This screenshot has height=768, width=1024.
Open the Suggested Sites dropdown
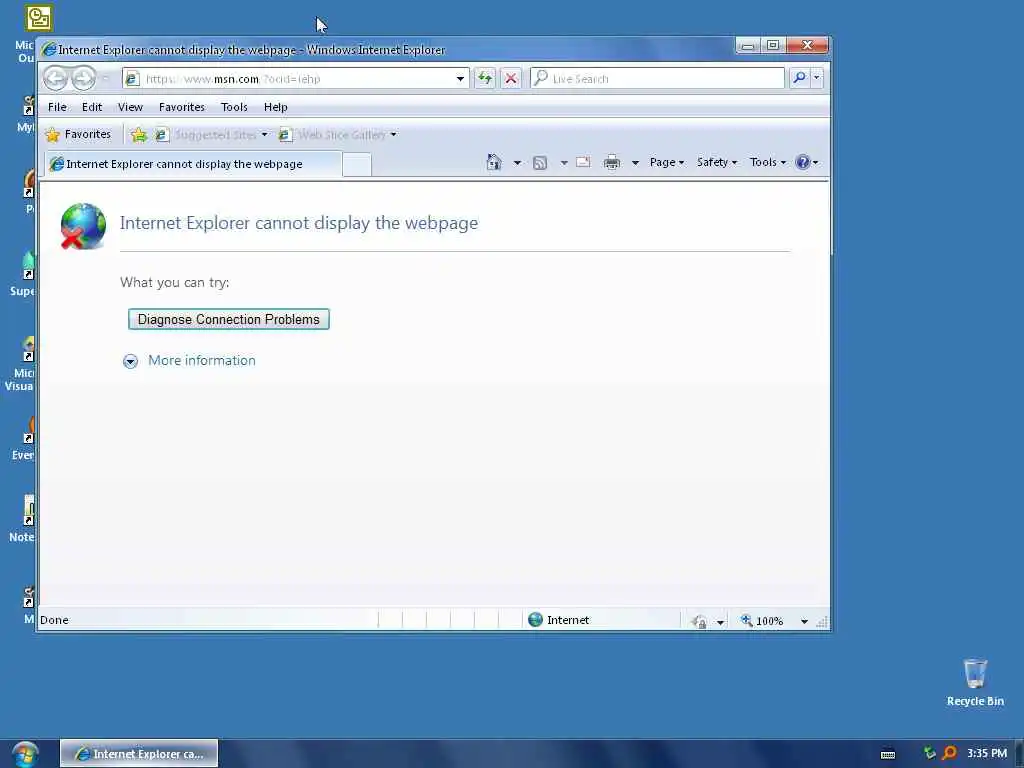[x=264, y=135]
